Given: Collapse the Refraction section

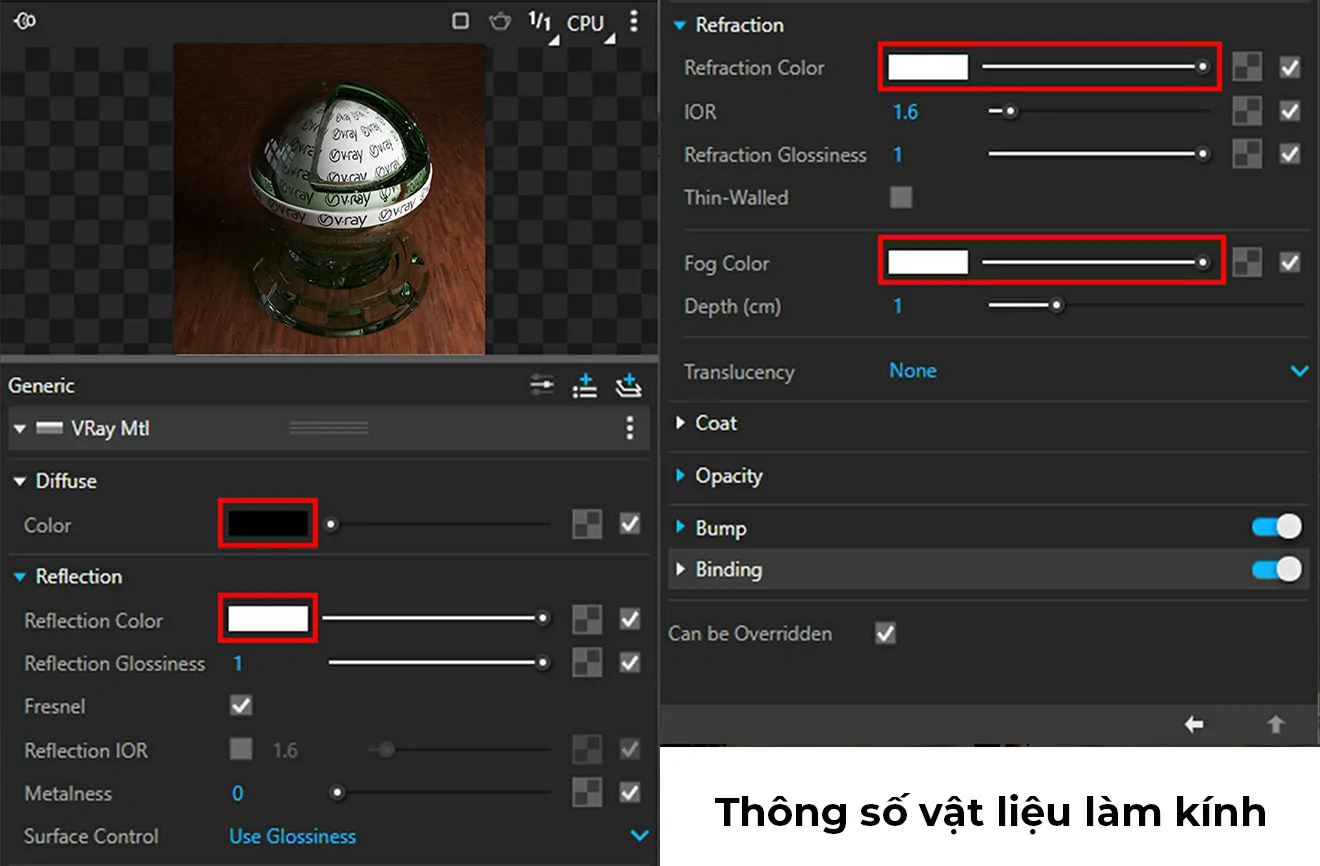Looking at the screenshot, I should [681, 25].
